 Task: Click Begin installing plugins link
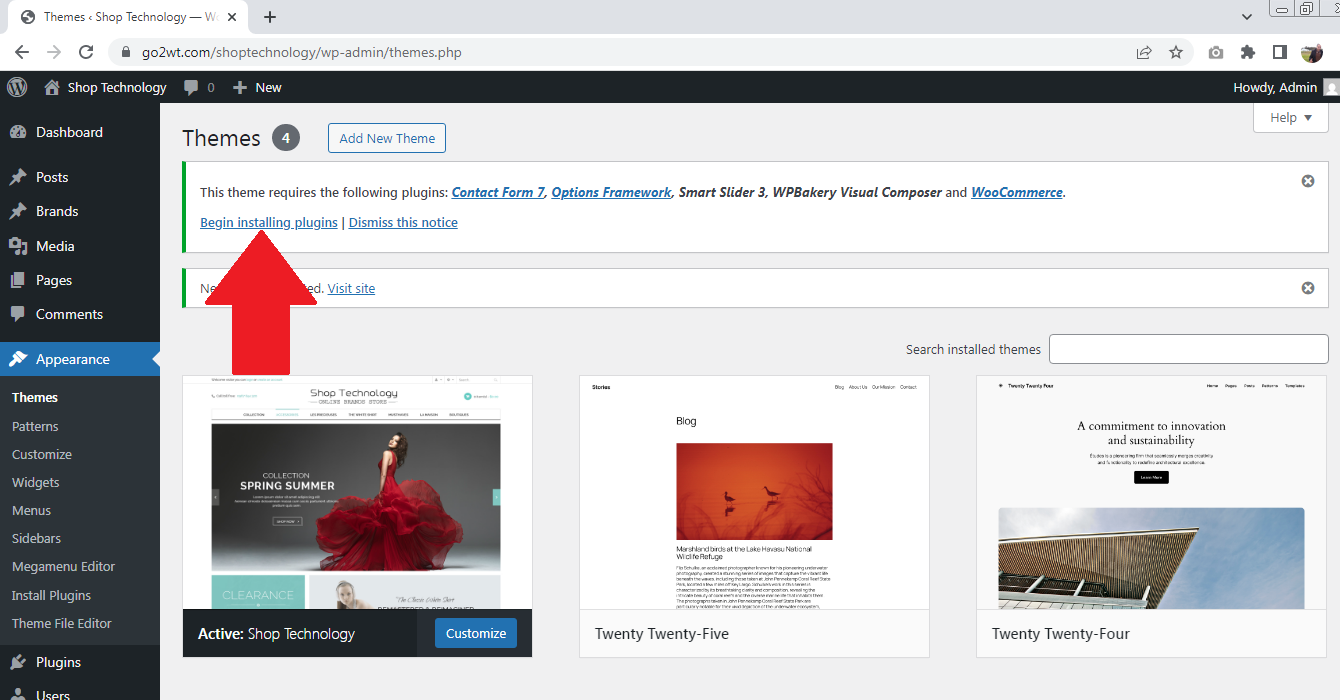tap(269, 222)
